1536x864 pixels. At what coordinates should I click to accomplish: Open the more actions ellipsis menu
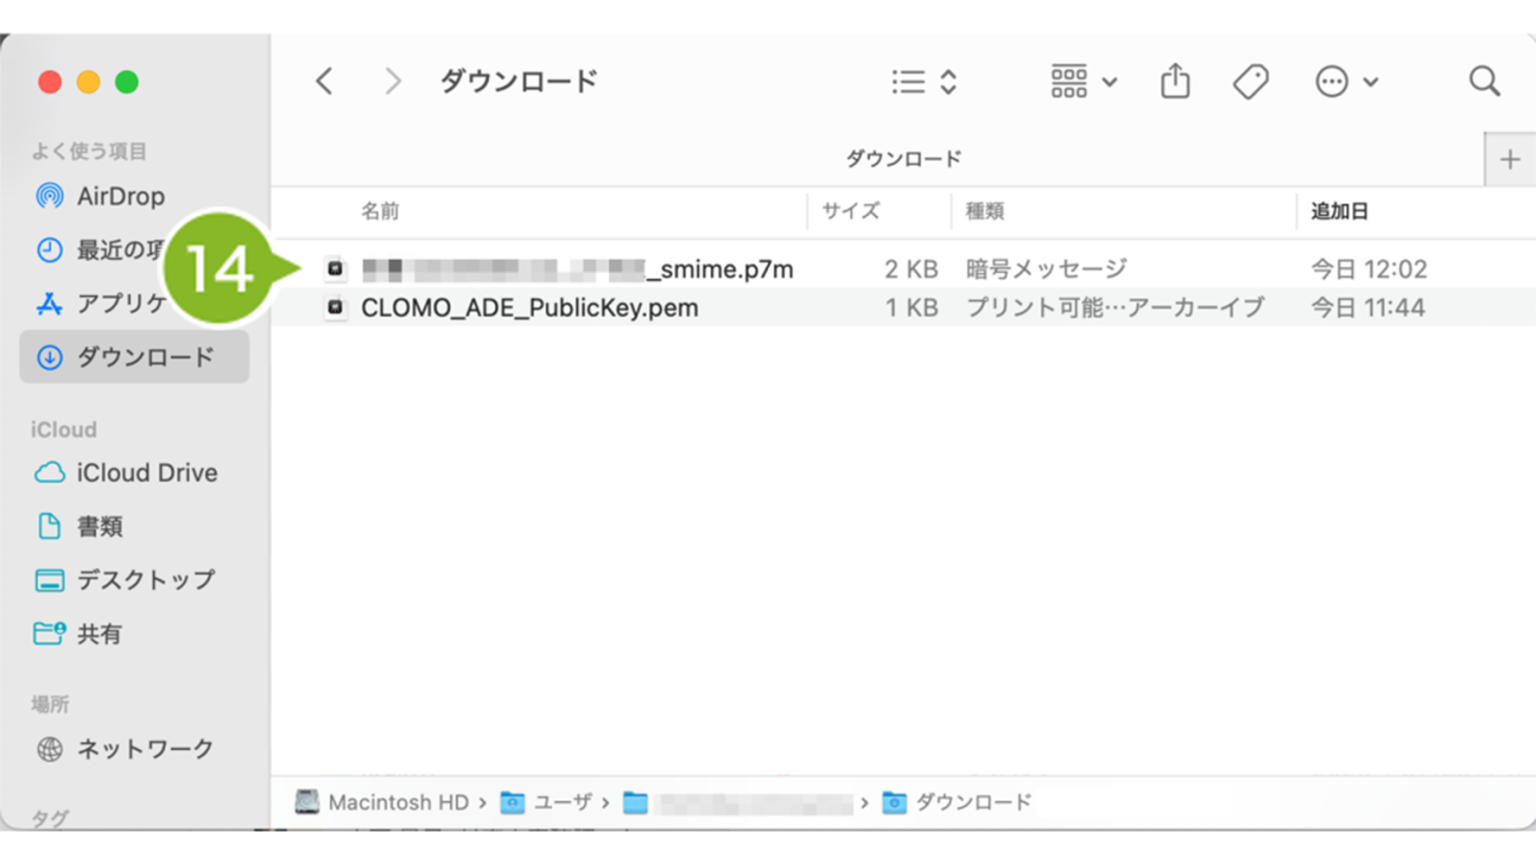(x=1346, y=81)
